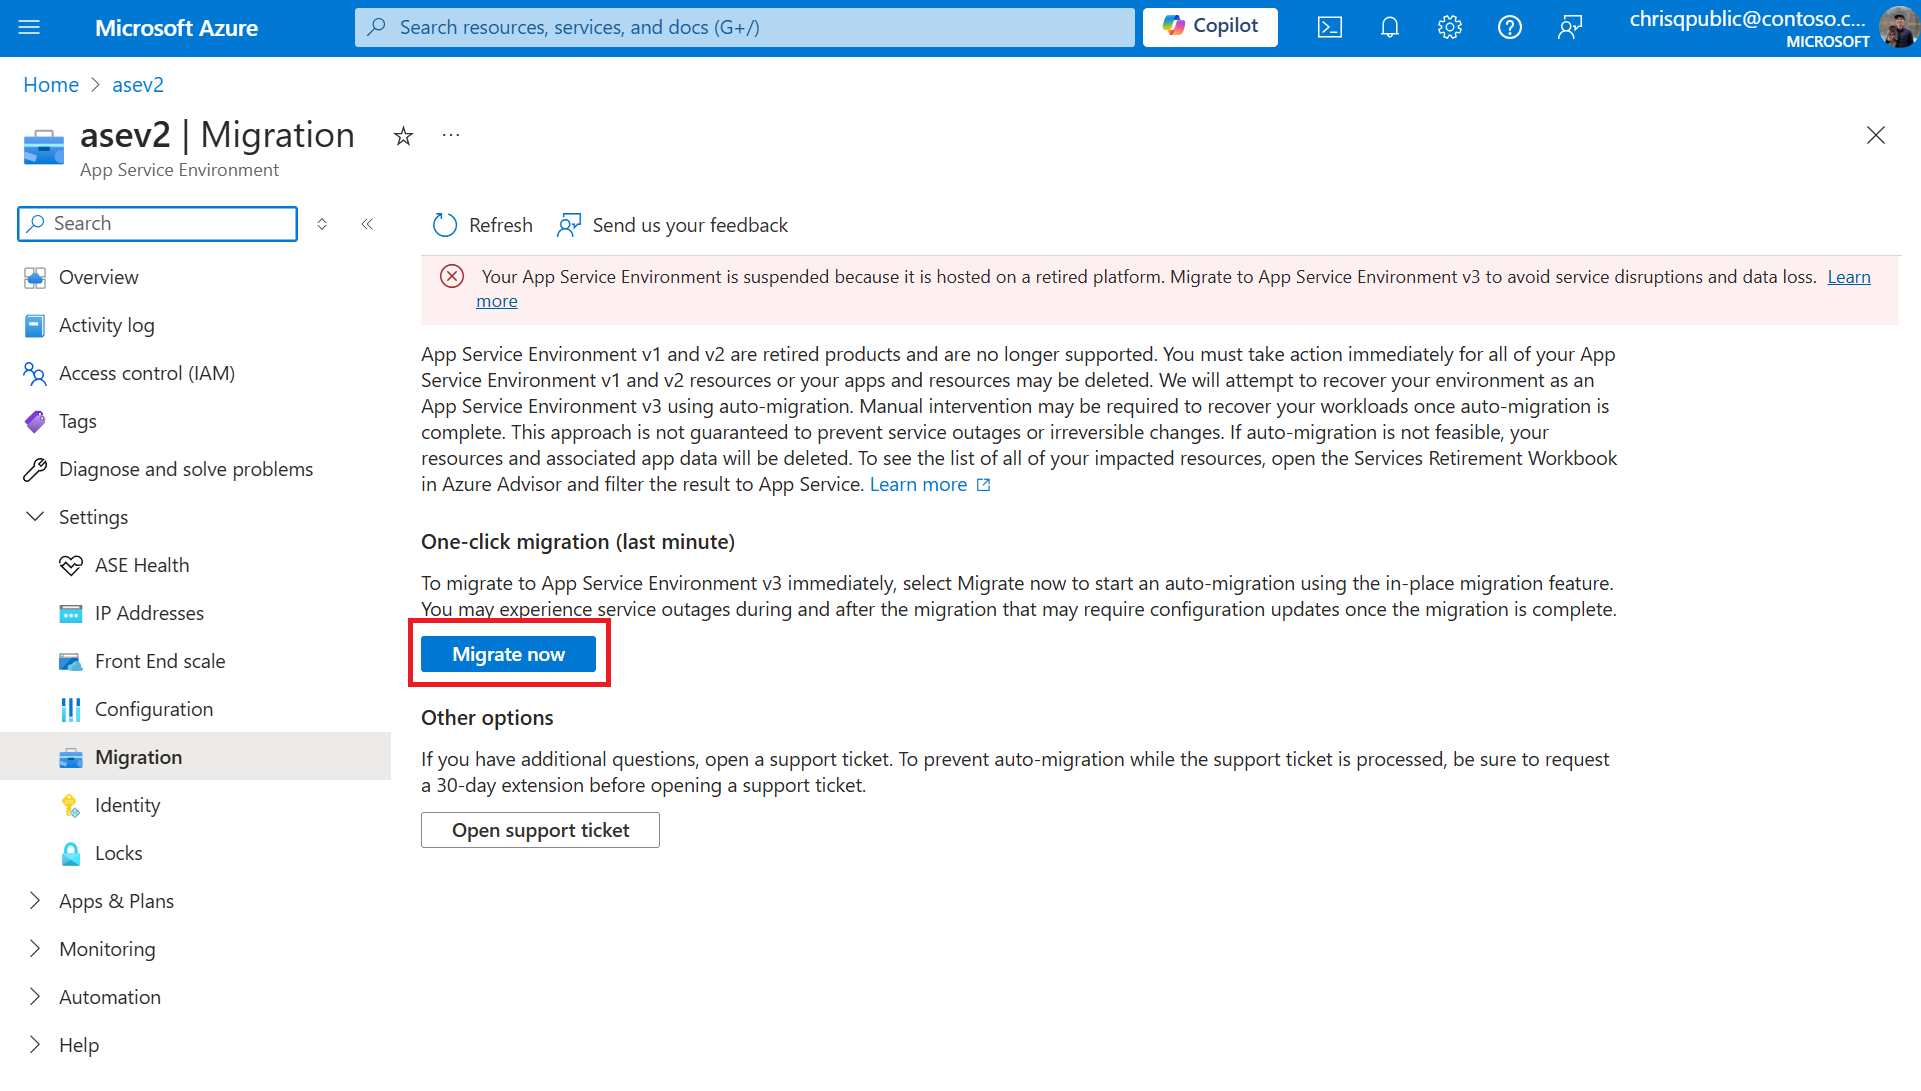Click the IP Addresses icon
This screenshot has width=1921, height=1091.
click(70, 612)
